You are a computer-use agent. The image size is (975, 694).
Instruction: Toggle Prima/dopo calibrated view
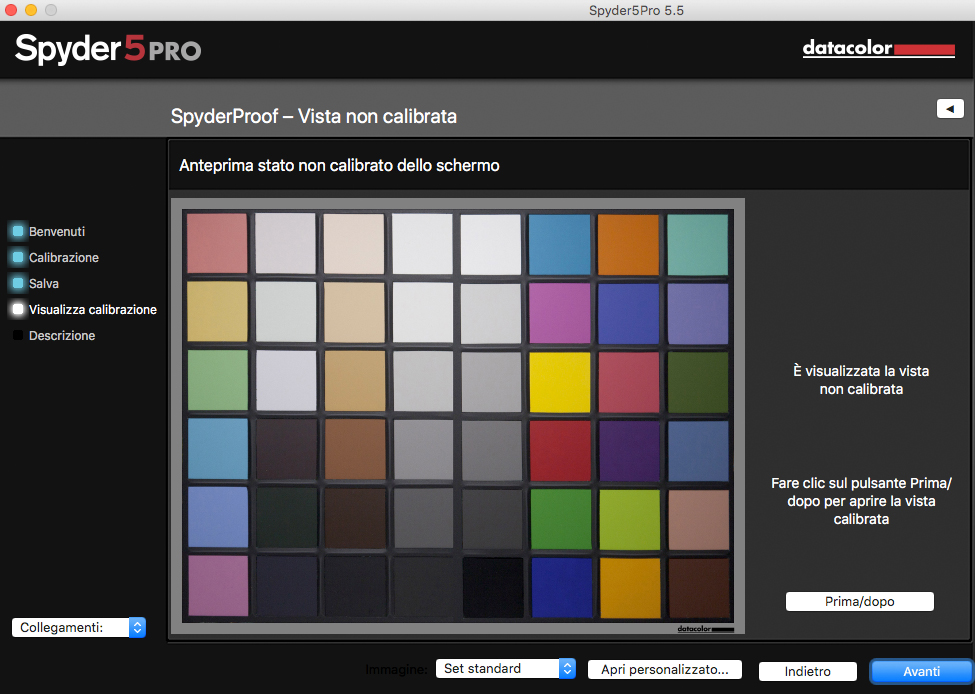coord(859,601)
